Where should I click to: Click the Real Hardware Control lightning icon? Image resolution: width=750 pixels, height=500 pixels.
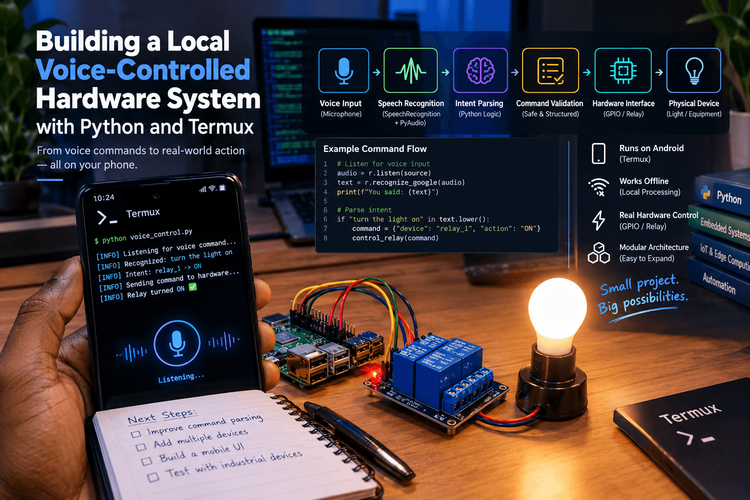coord(598,220)
